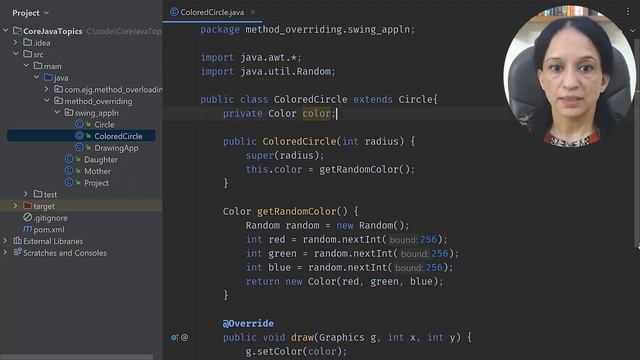The image size is (640, 360).
Task: Click the 'super(radius);' call
Action: coord(285,156)
